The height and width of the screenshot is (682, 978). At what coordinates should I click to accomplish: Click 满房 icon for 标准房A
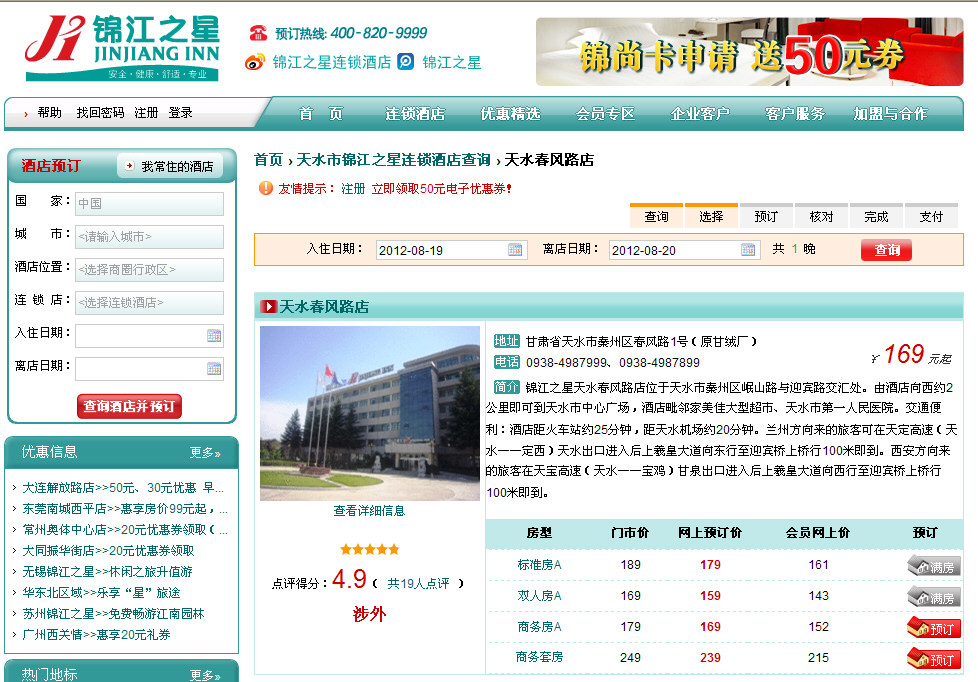[x=933, y=567]
